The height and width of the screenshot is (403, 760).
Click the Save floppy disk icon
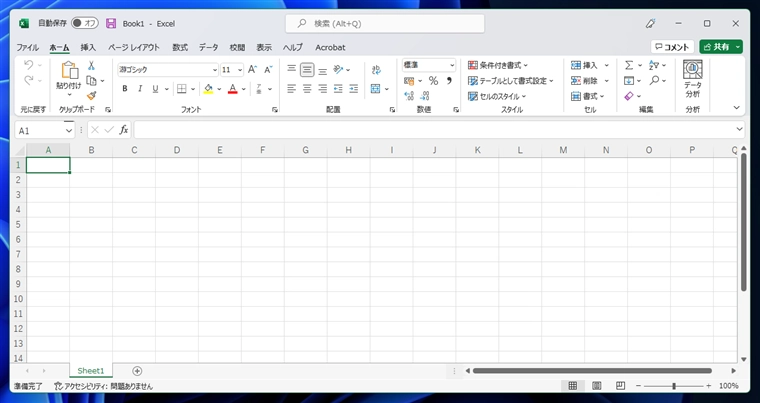click(111, 23)
